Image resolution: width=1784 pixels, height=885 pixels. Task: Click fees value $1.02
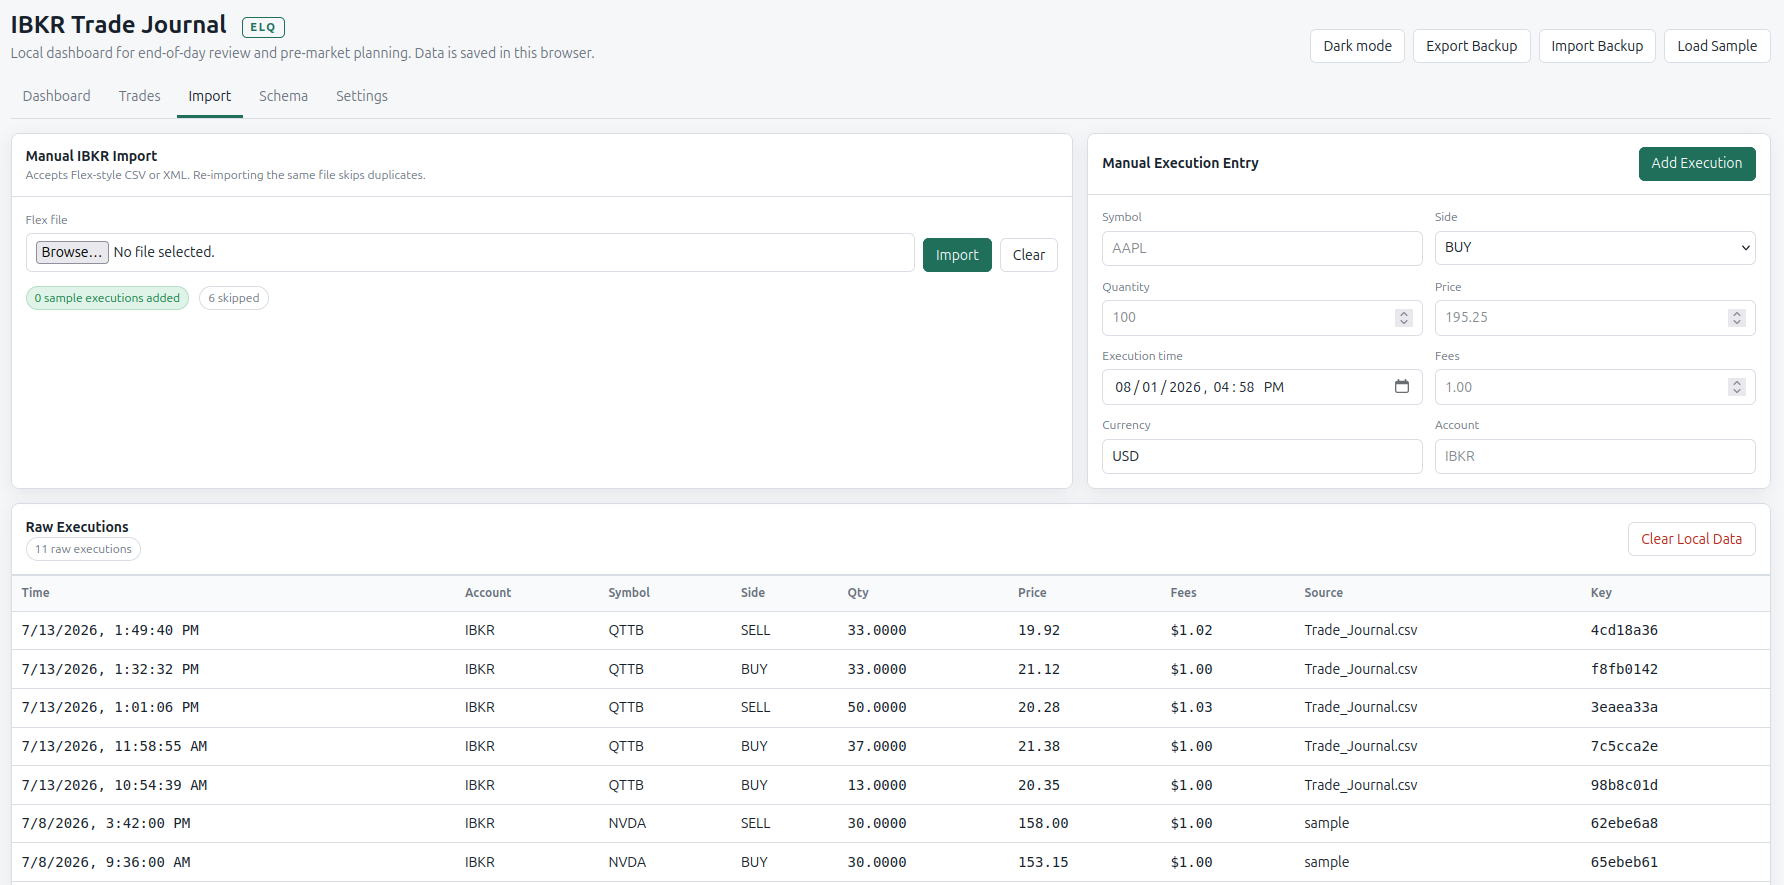tap(1191, 631)
